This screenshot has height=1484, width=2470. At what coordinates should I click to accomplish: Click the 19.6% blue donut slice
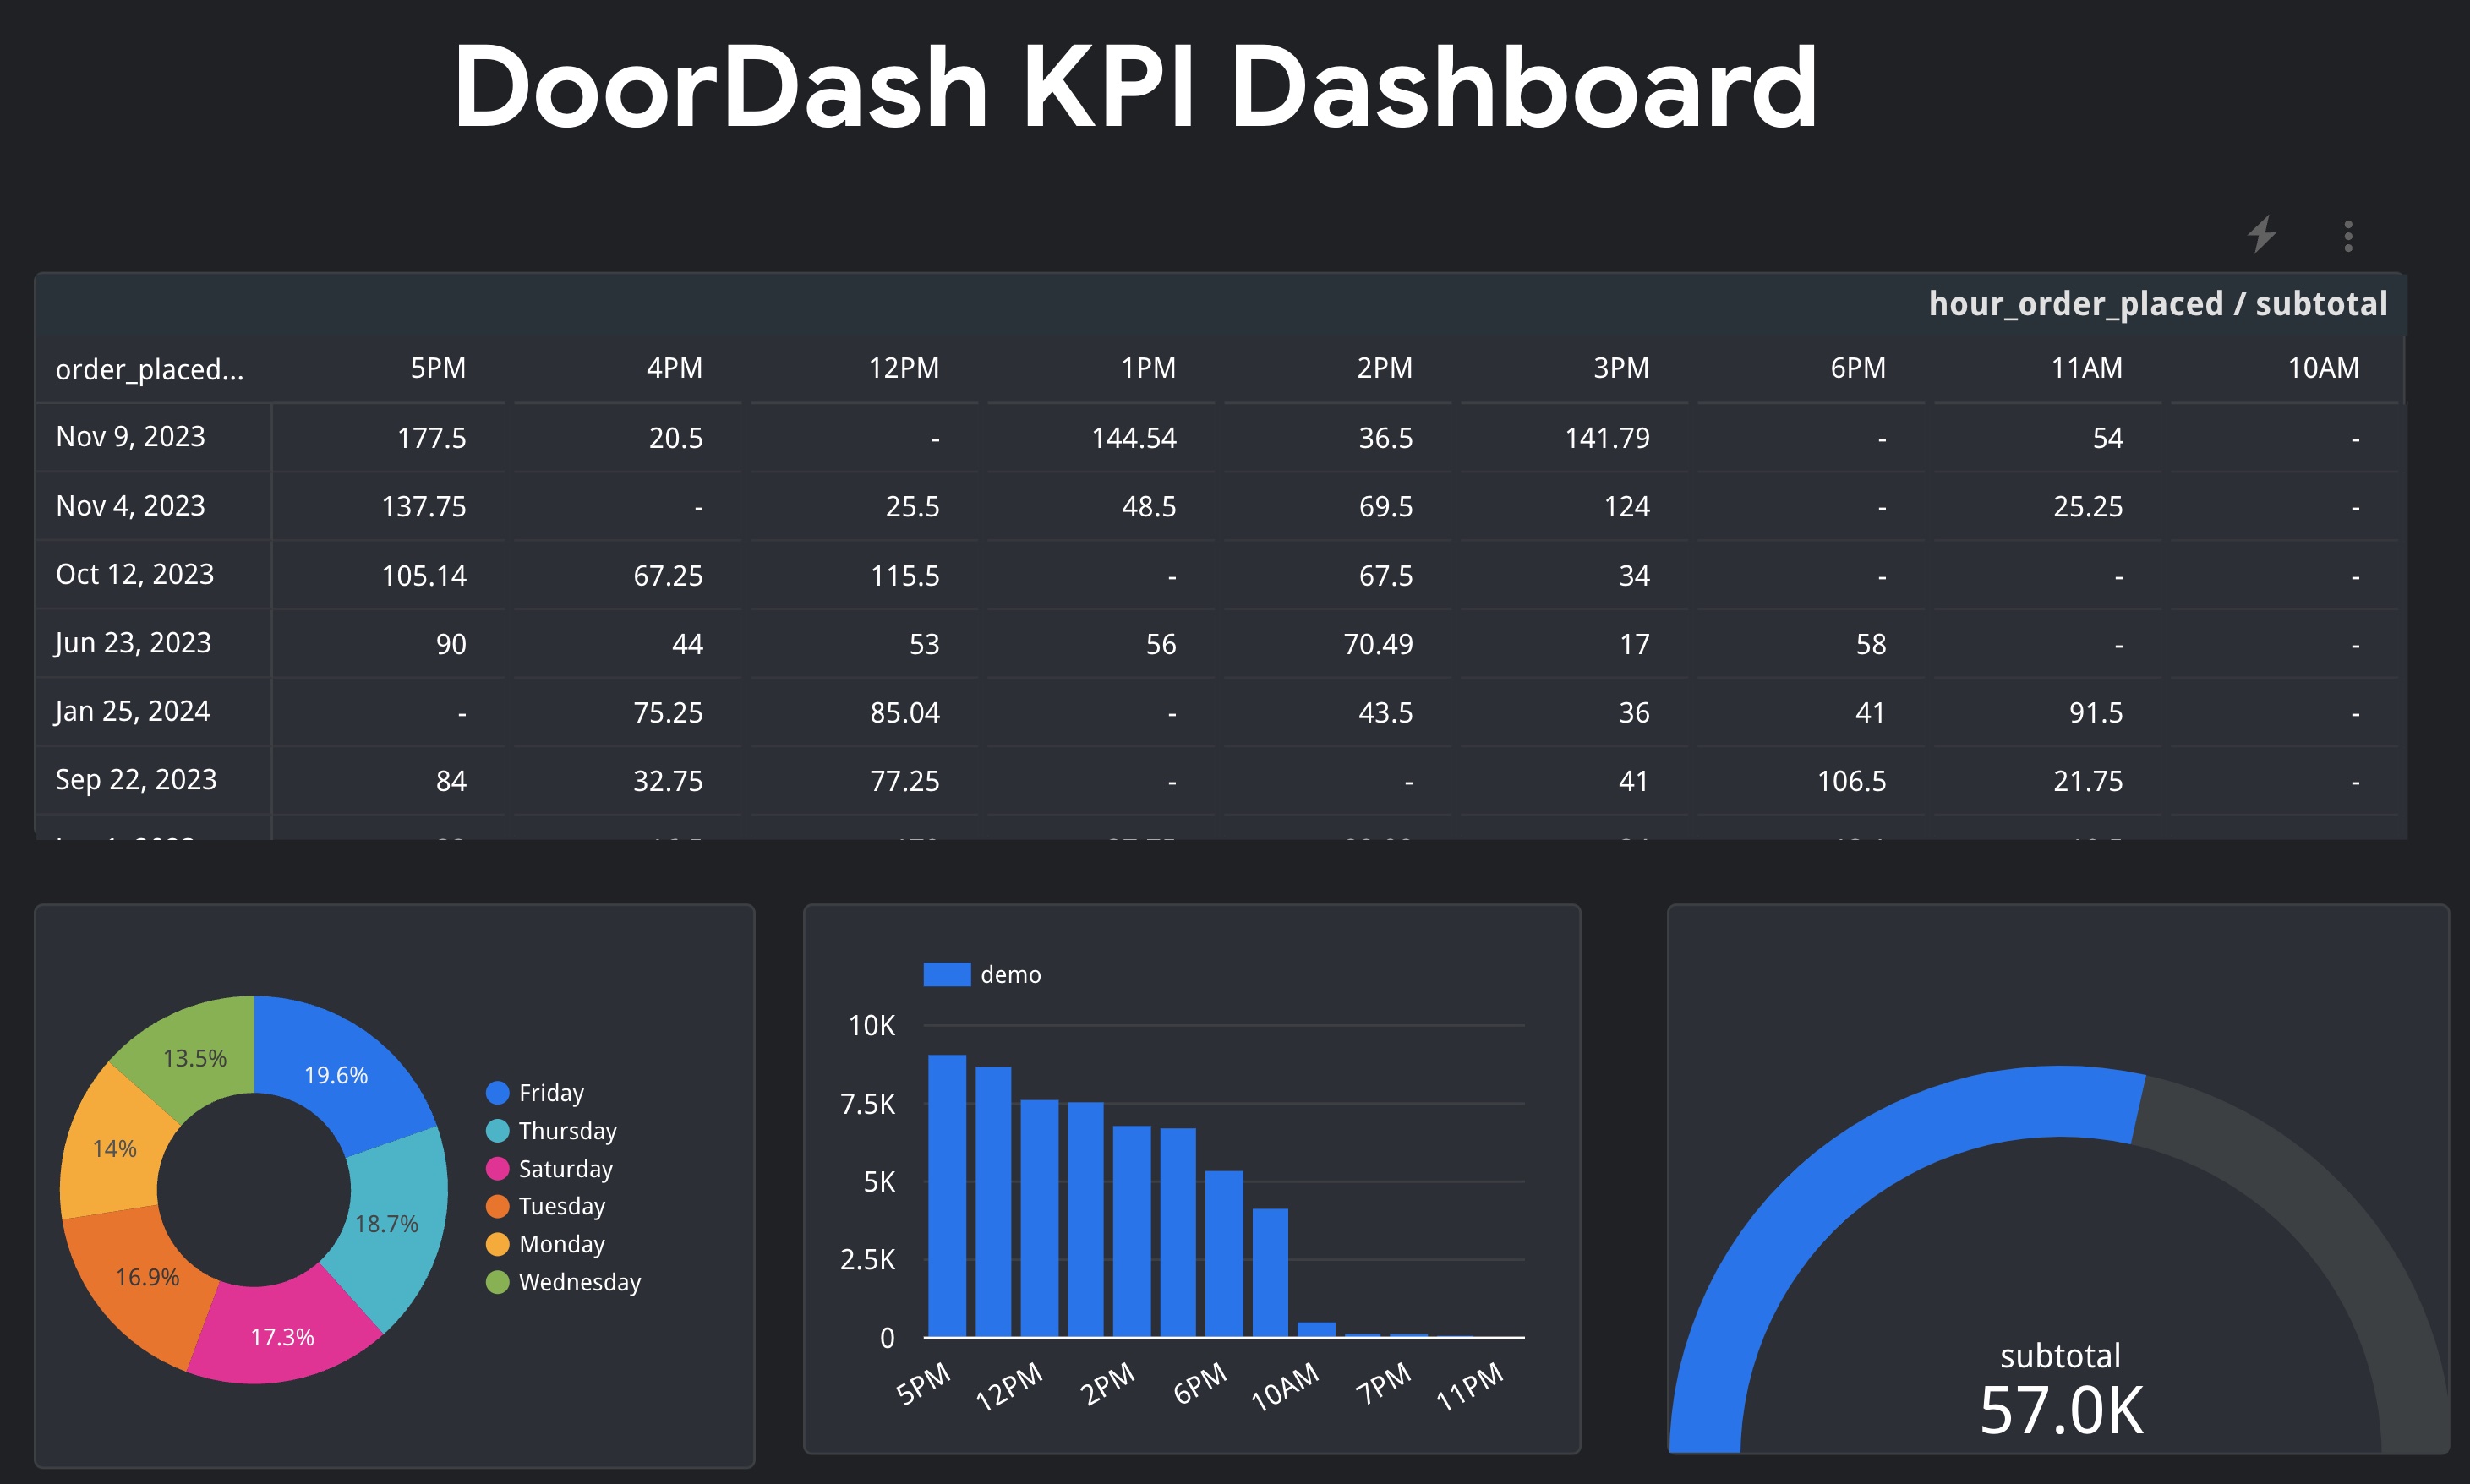pos(336,1075)
